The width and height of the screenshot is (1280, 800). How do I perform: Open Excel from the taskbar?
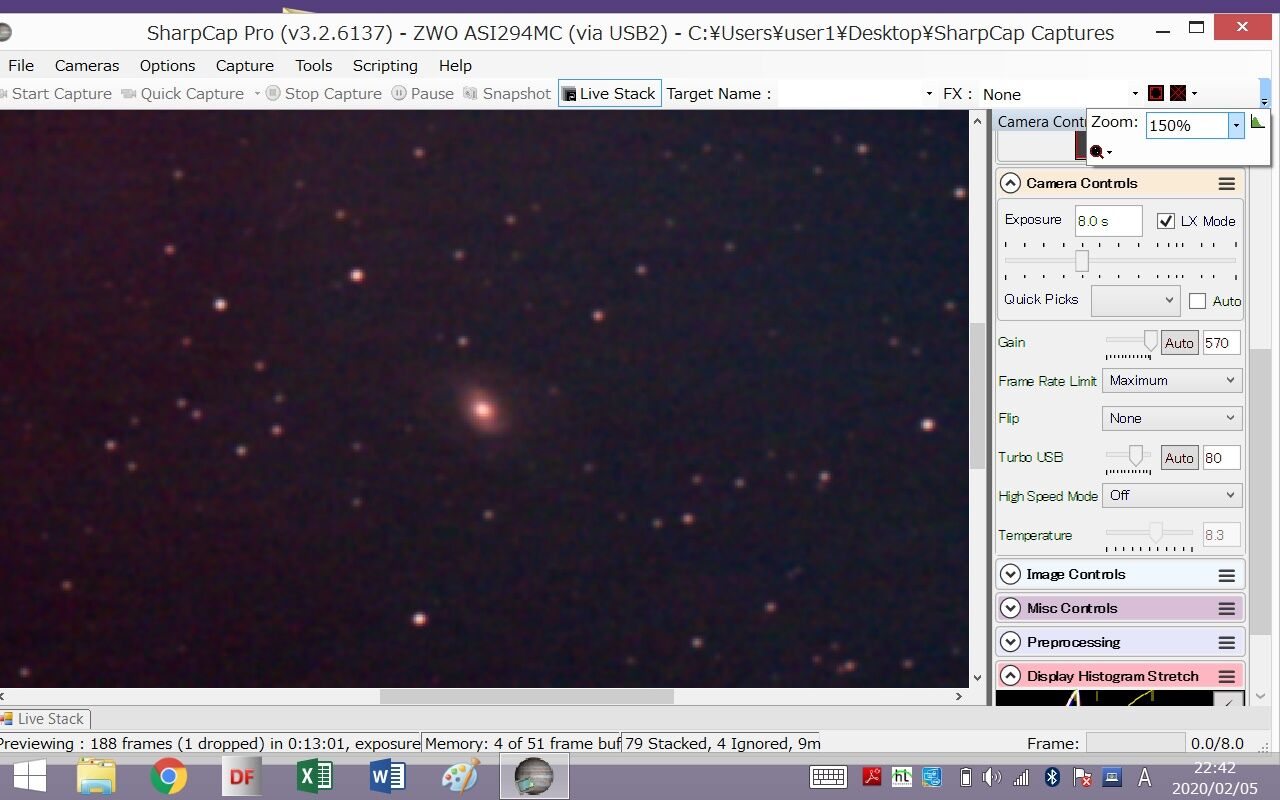314,776
